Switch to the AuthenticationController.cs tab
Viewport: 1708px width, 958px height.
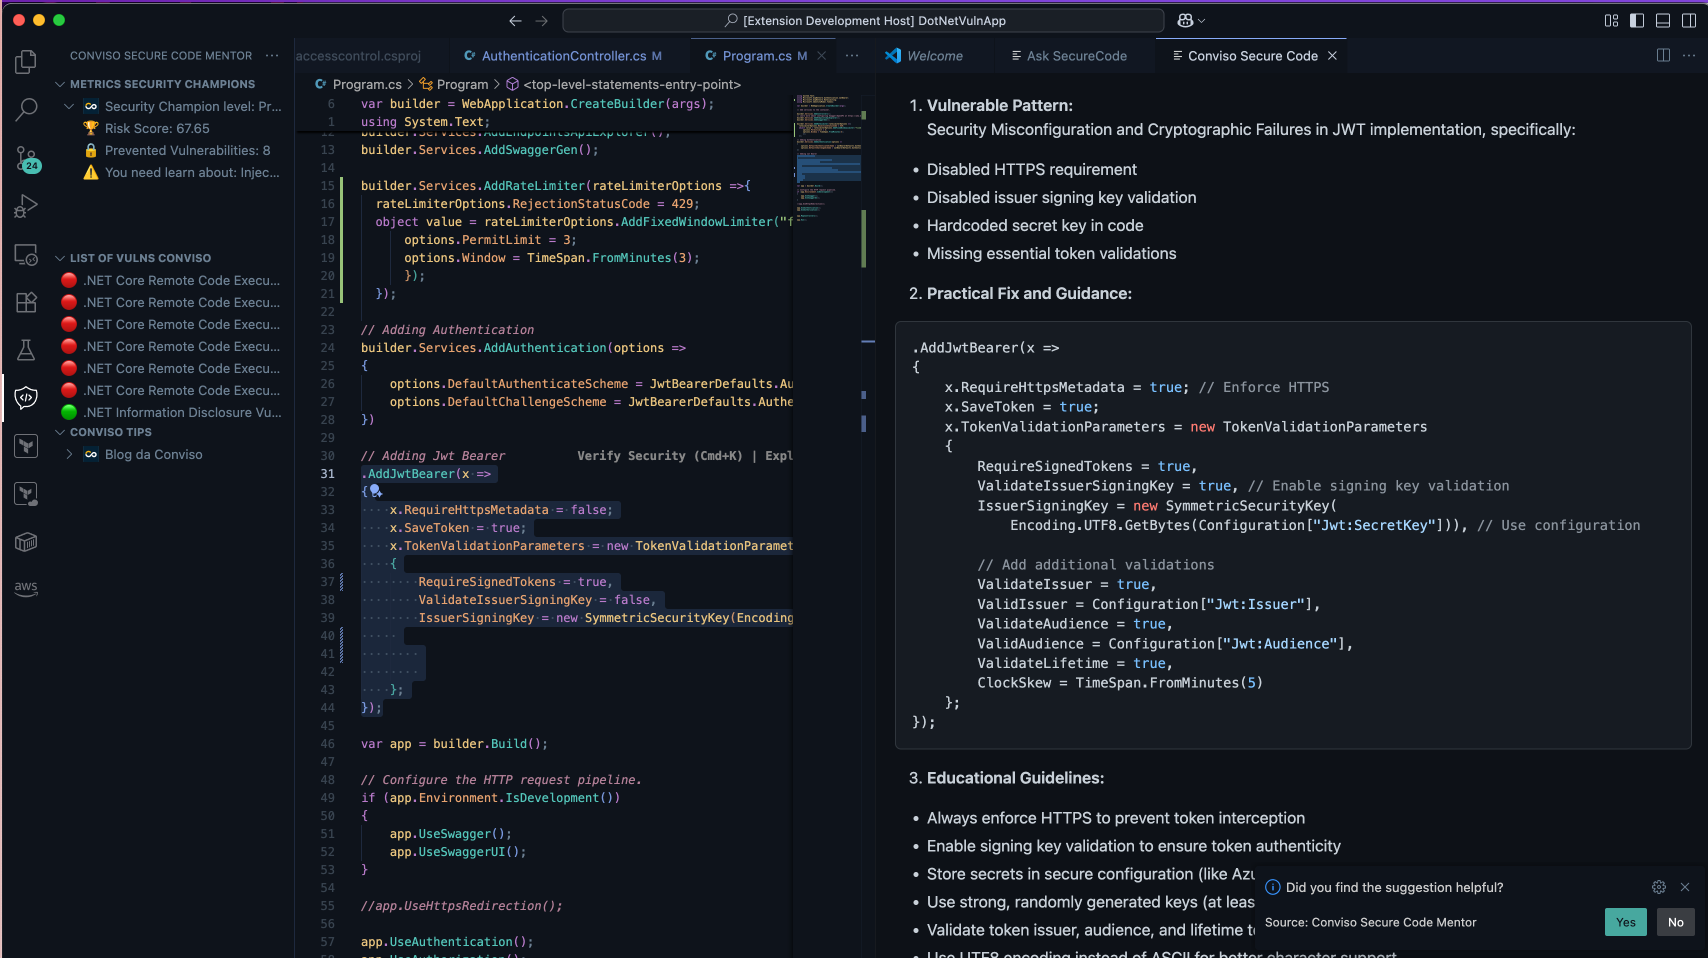point(563,56)
